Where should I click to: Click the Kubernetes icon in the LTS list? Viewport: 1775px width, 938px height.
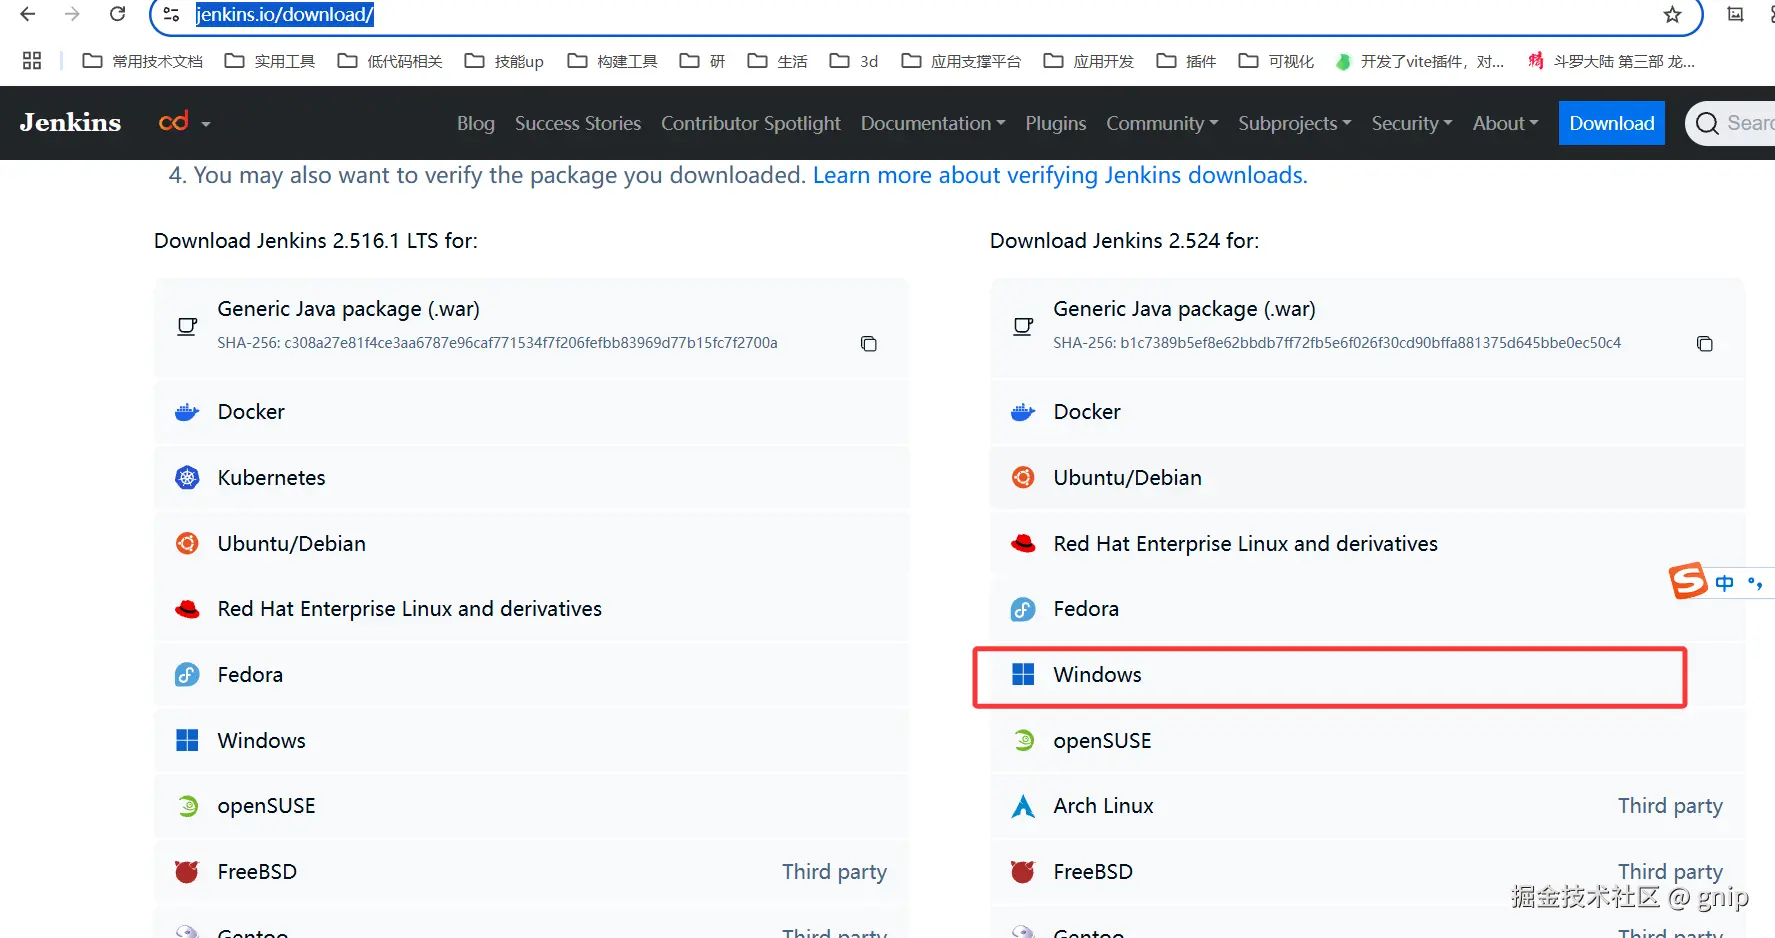(x=187, y=478)
